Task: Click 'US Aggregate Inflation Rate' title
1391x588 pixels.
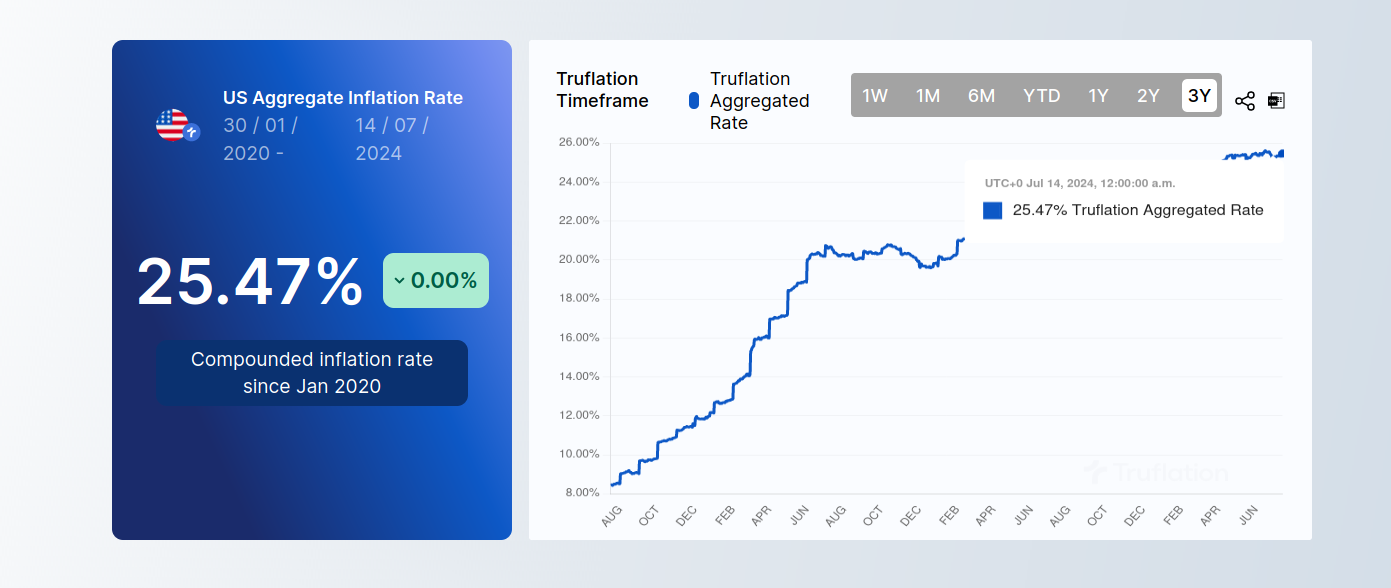Action: point(343,98)
